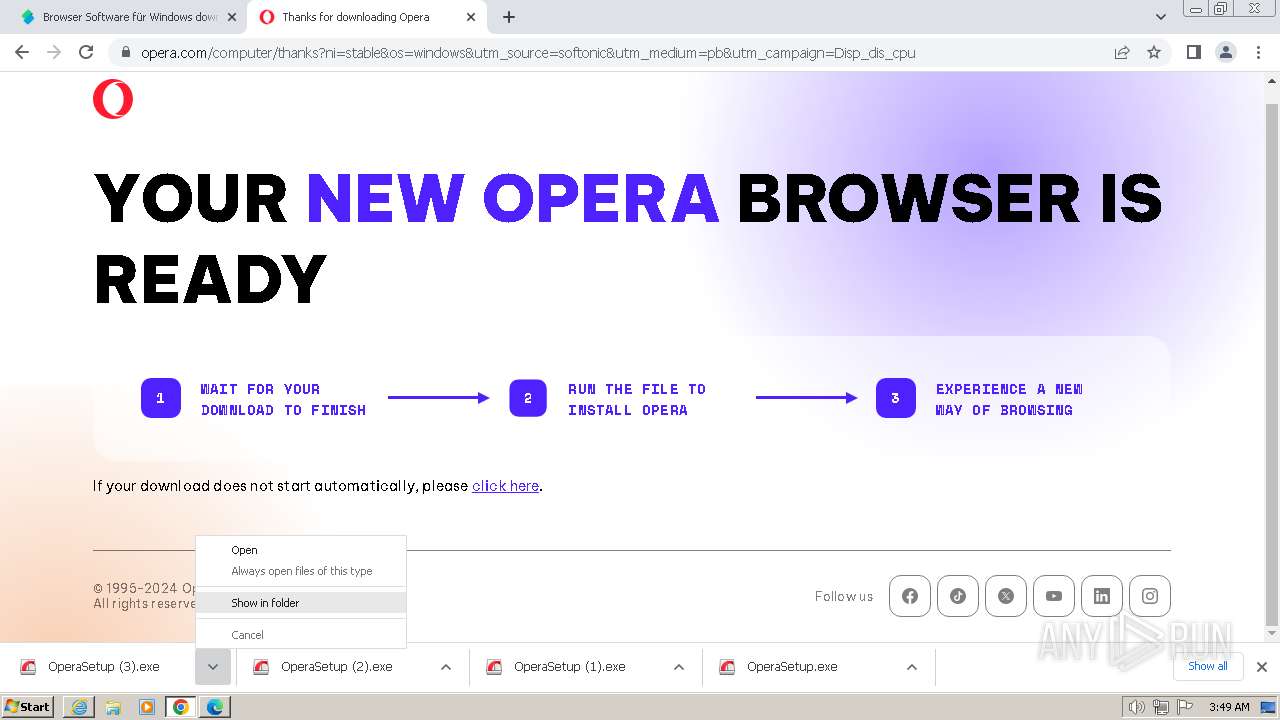This screenshot has height=720, width=1280.
Task: Select Cancel in the download menu
Action: coord(301,635)
